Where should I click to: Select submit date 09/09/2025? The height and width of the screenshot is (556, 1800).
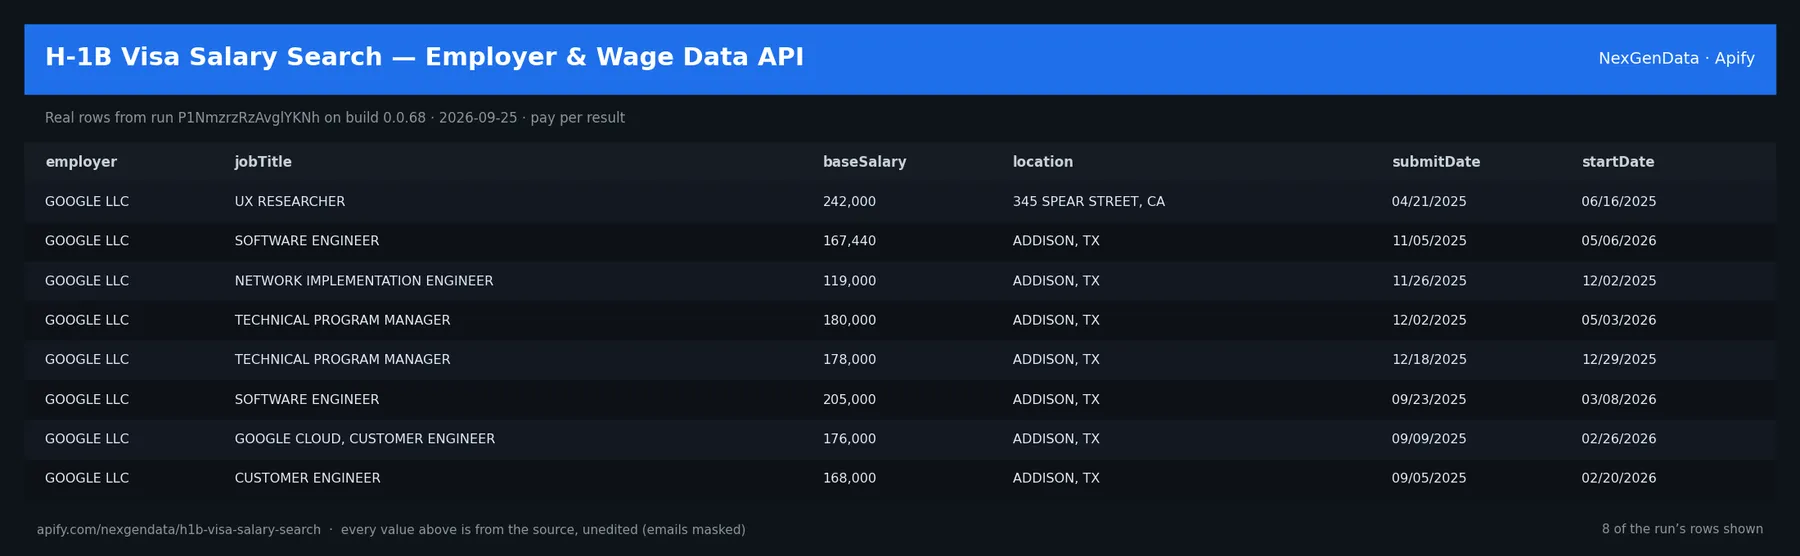1429,439
